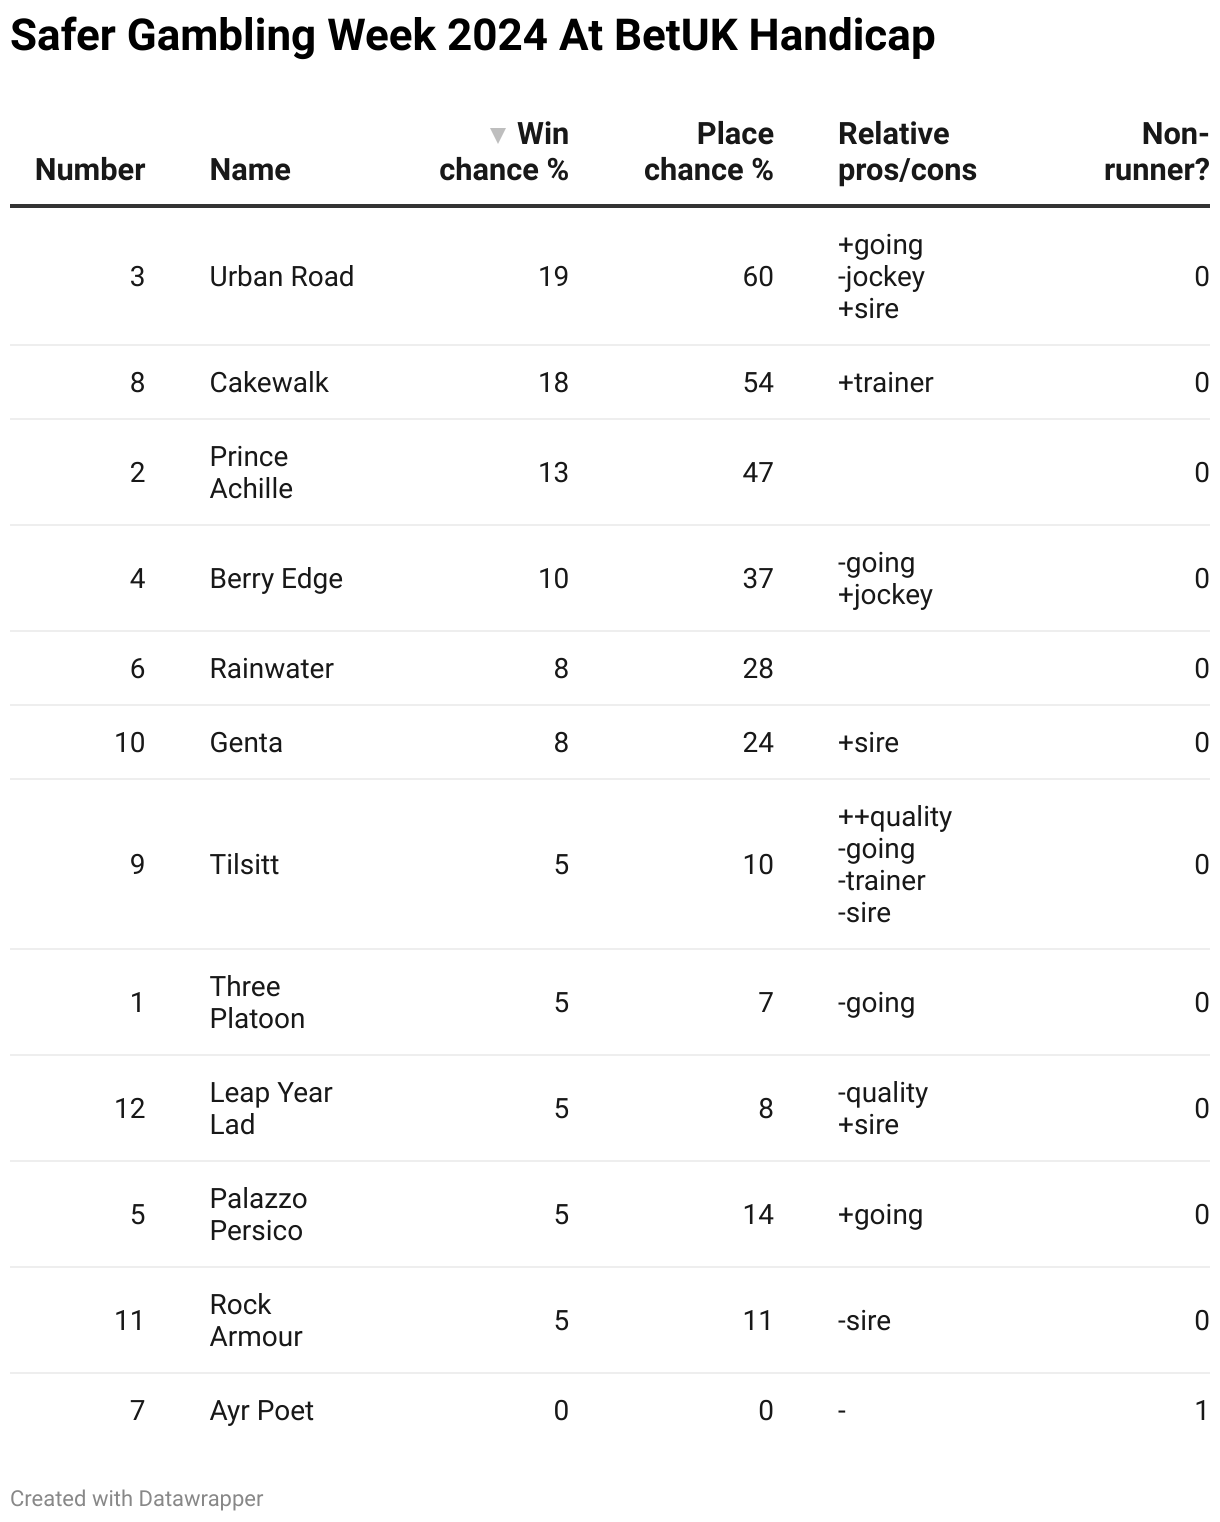The image size is (1220, 1522).
Task: Click the Non-runner? column header
Action: click(1156, 152)
